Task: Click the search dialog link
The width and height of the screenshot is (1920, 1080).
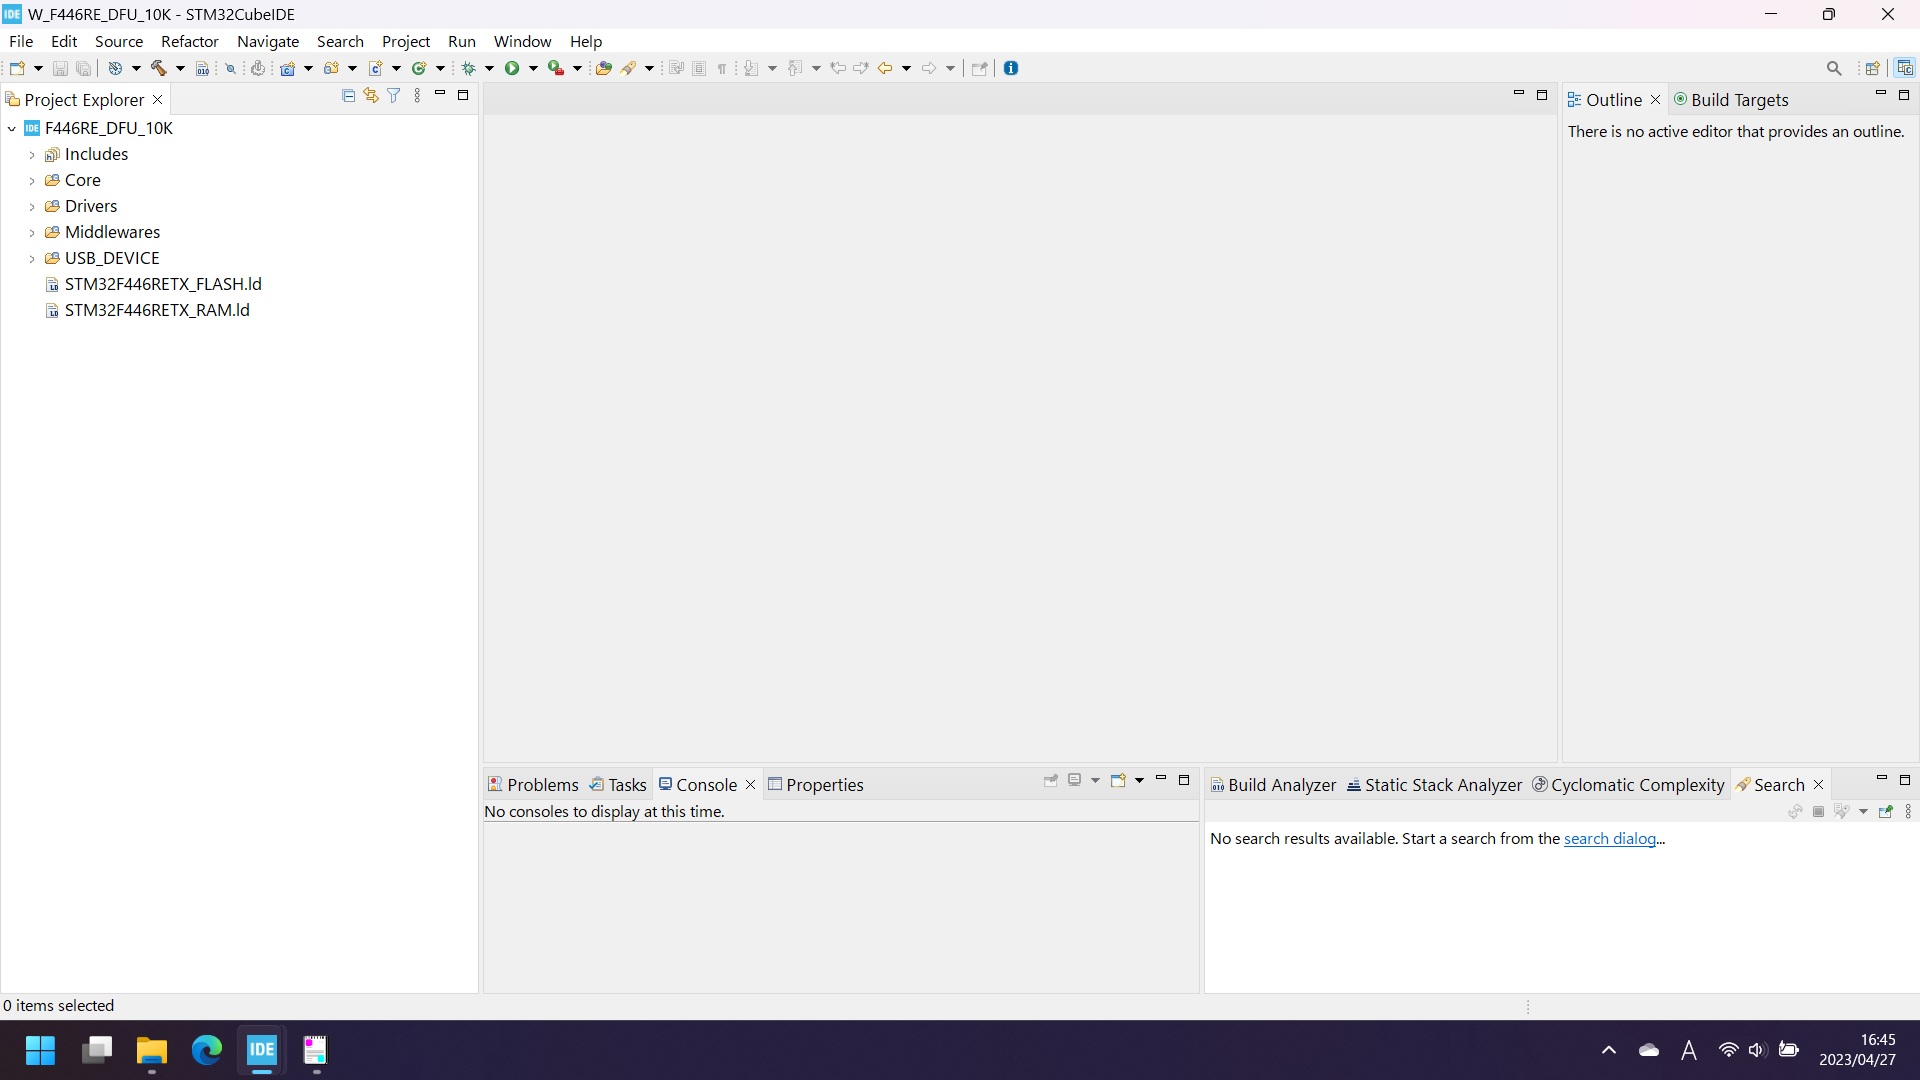Action: point(1609,839)
